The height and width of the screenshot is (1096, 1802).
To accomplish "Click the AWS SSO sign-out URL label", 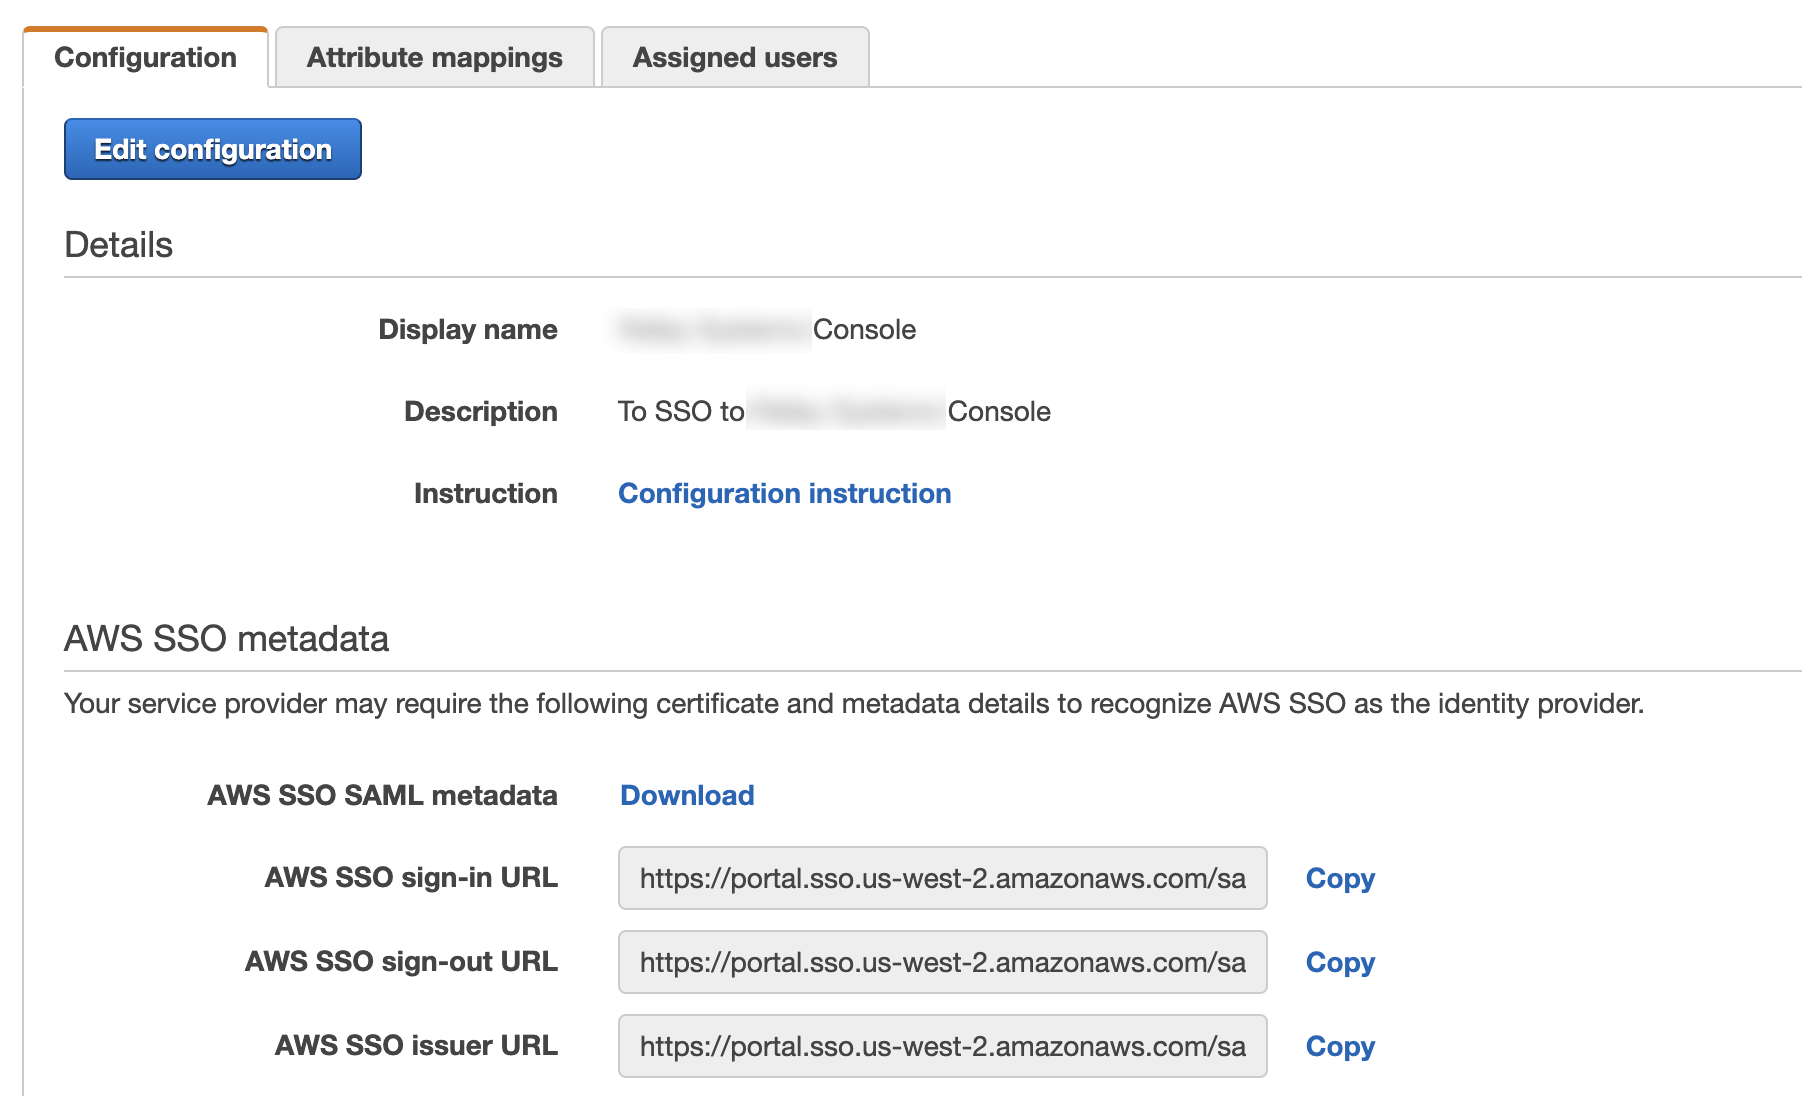I will (402, 961).
